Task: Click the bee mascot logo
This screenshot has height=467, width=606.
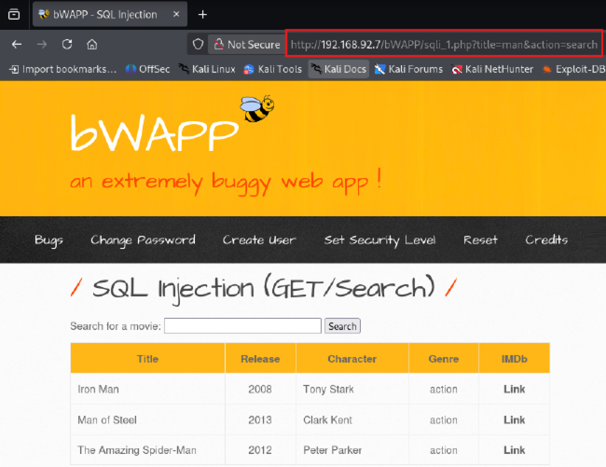Action: tap(257, 109)
